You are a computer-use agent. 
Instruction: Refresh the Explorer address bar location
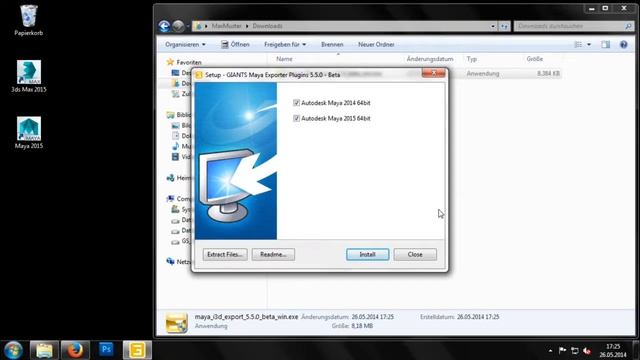[504, 26]
